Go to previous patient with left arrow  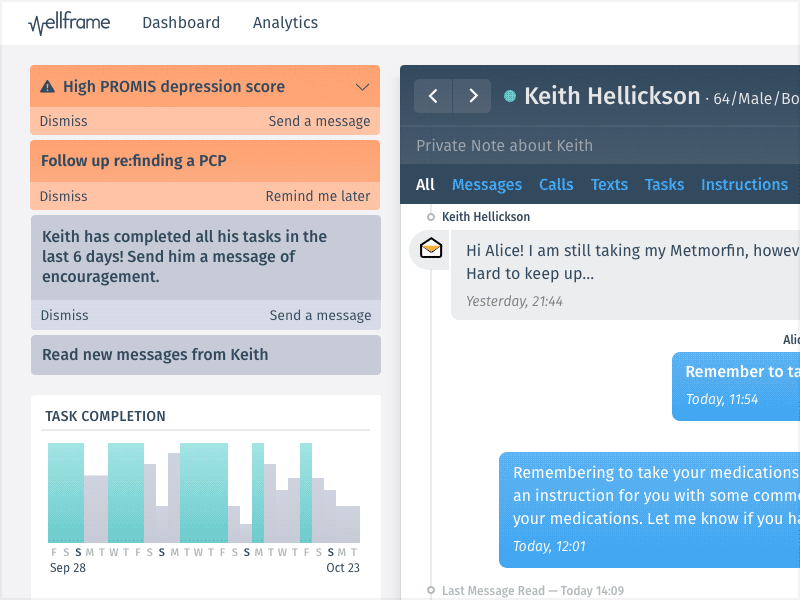[x=433, y=96]
